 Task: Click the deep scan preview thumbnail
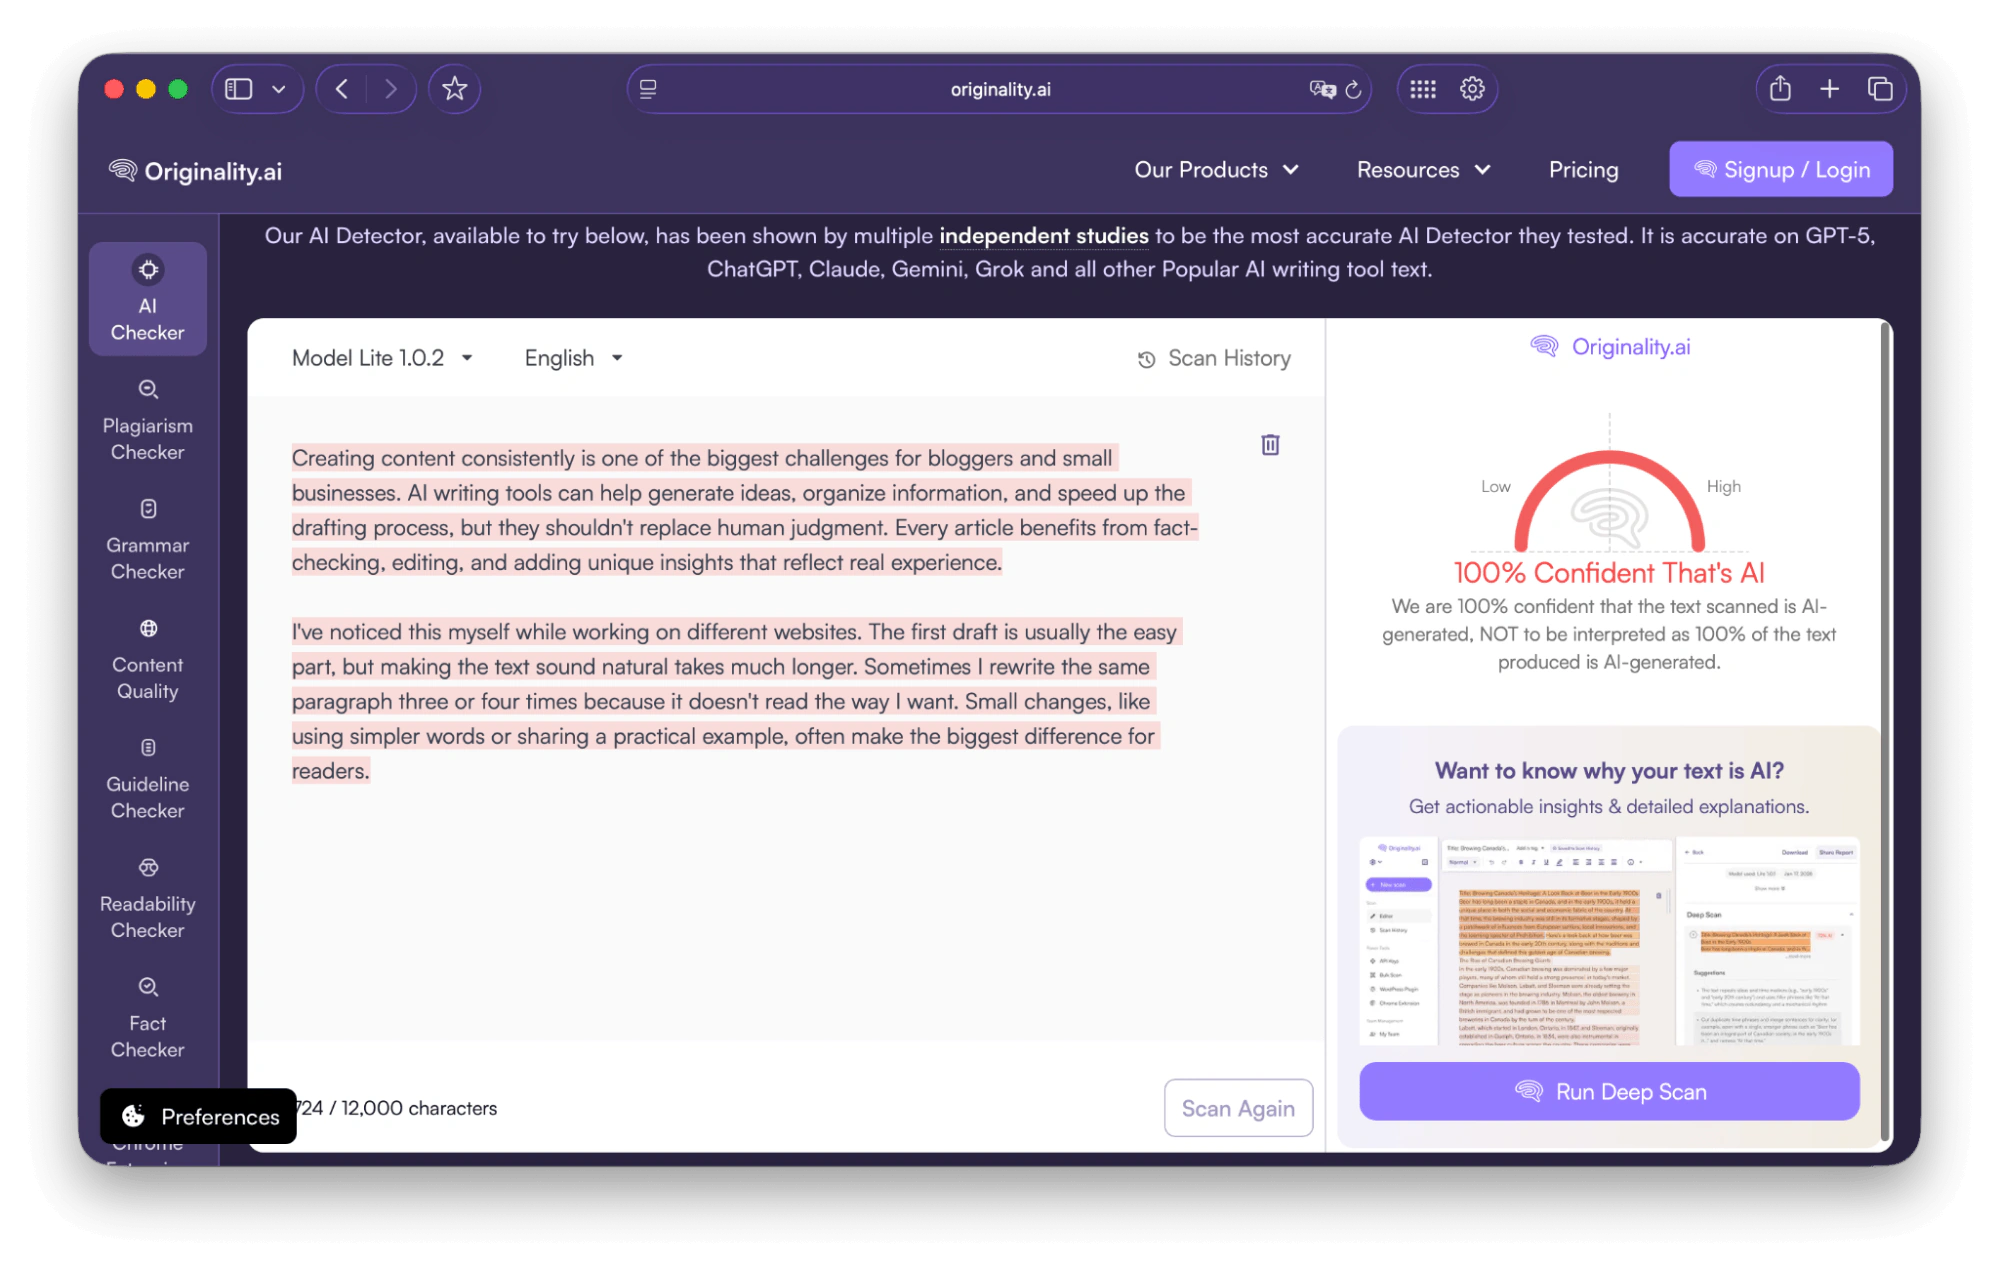point(1609,941)
